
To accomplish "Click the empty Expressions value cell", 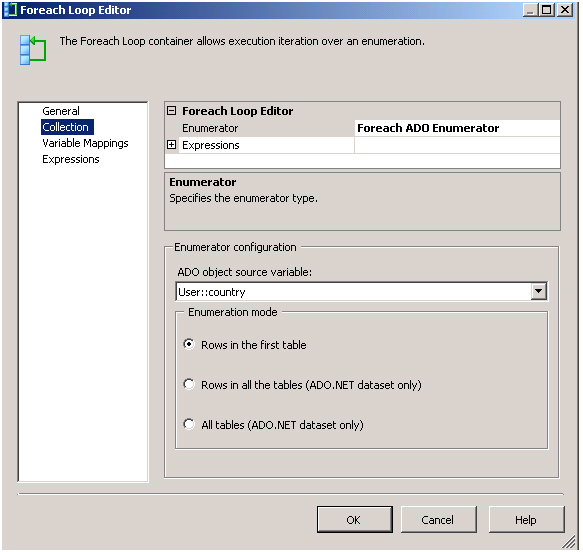I will coord(457,145).
